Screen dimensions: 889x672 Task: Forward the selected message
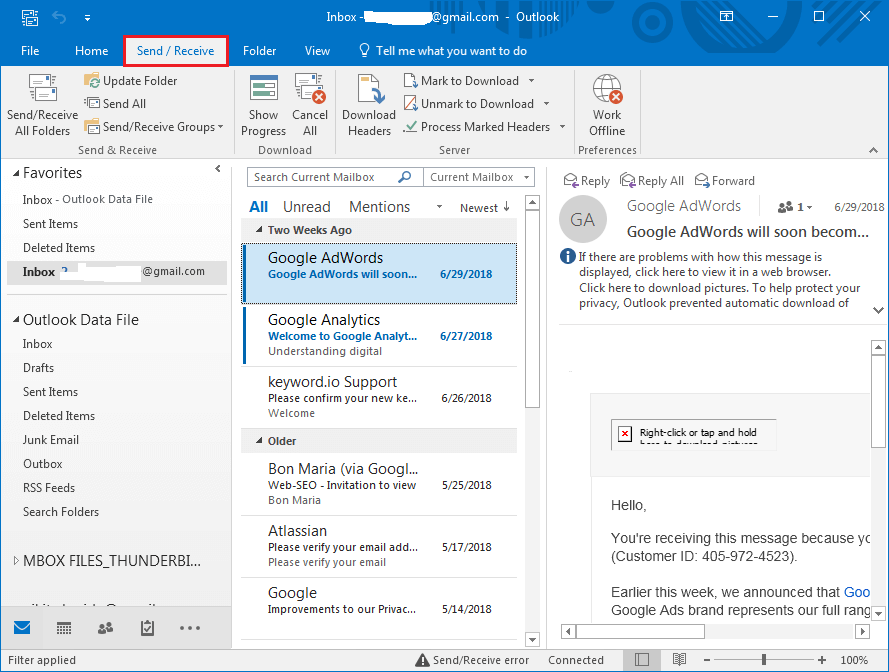[725, 181]
